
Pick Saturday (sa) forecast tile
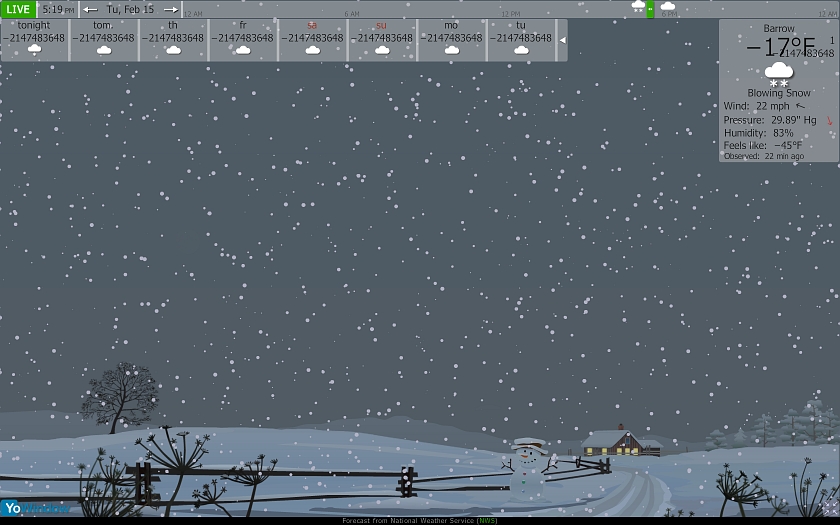[312, 39]
